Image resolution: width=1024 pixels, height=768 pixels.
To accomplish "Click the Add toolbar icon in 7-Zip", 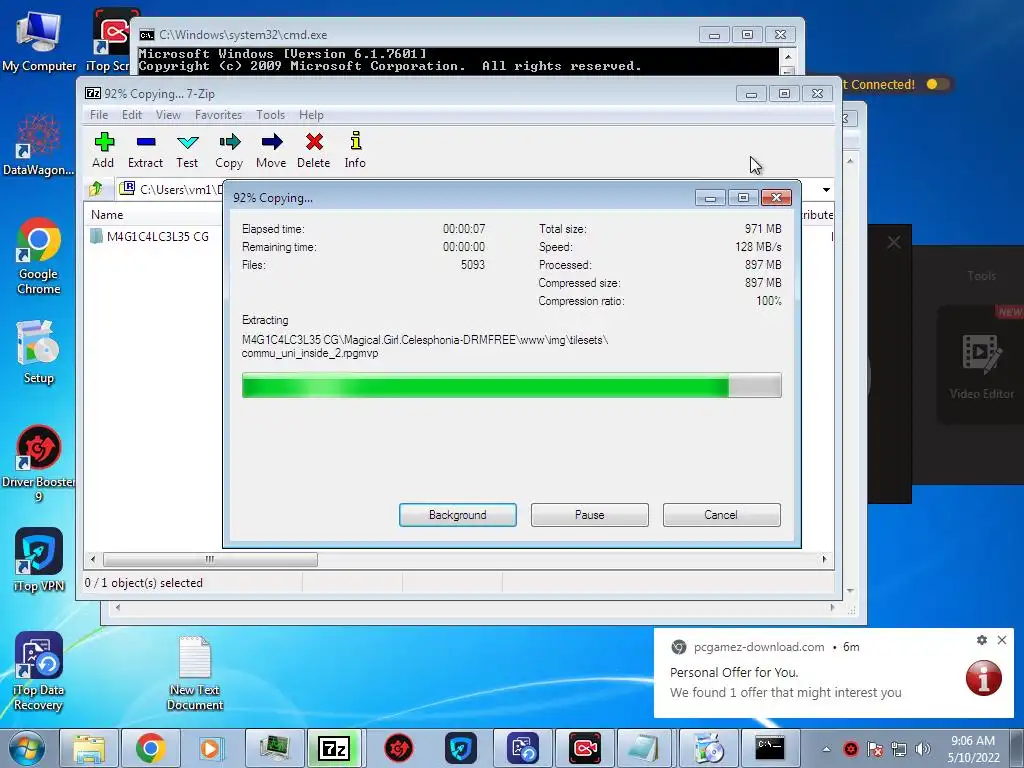I will click(x=103, y=150).
